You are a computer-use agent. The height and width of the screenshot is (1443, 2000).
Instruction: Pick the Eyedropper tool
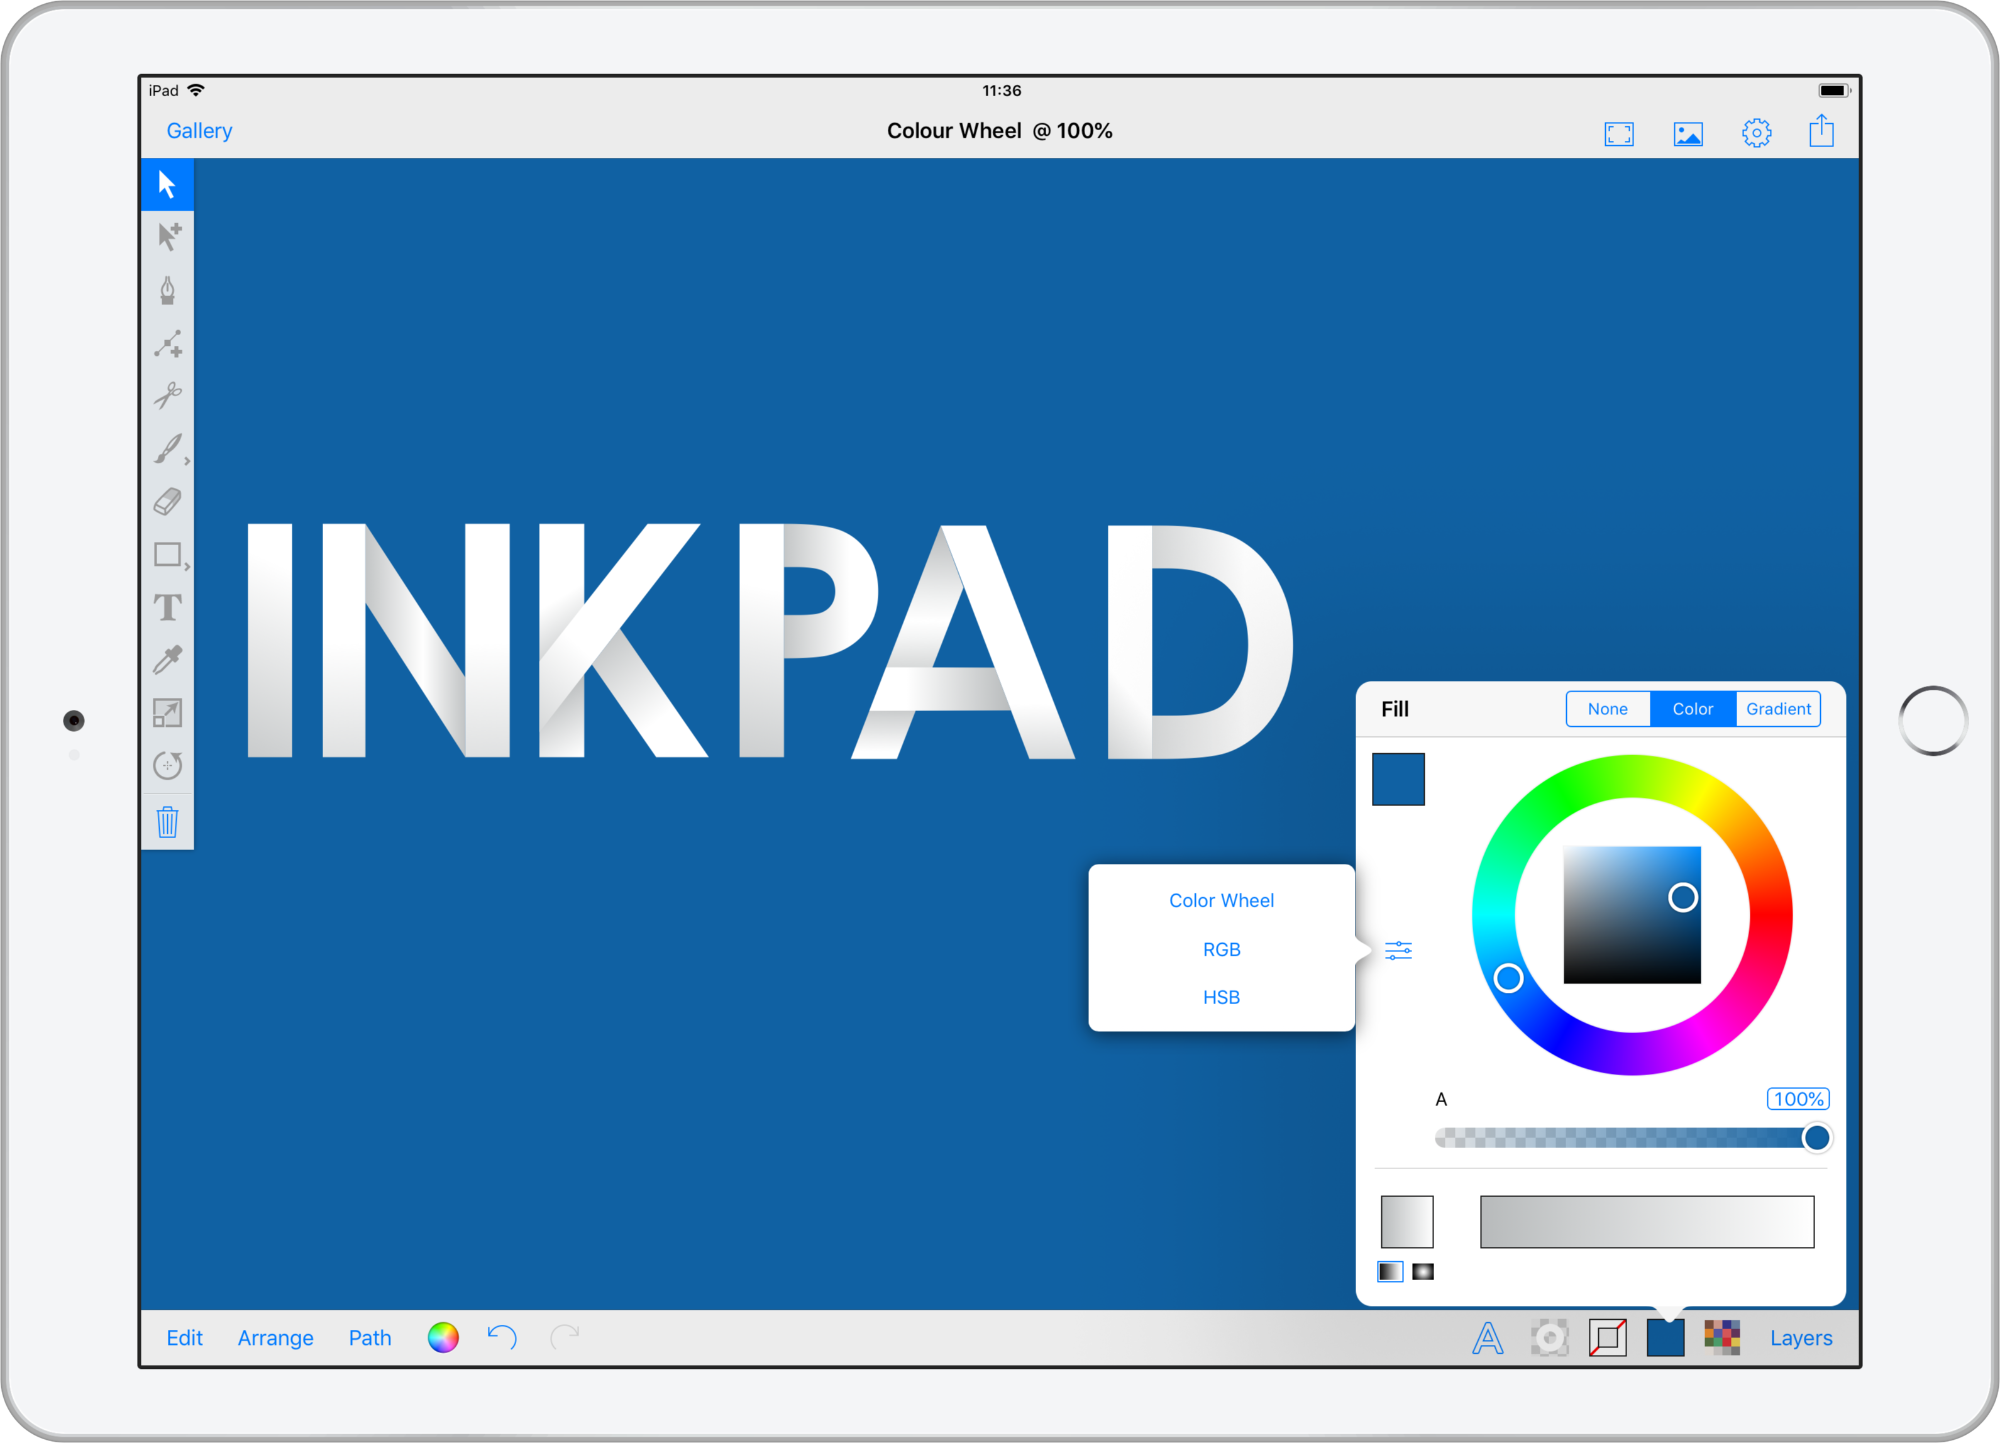(167, 660)
